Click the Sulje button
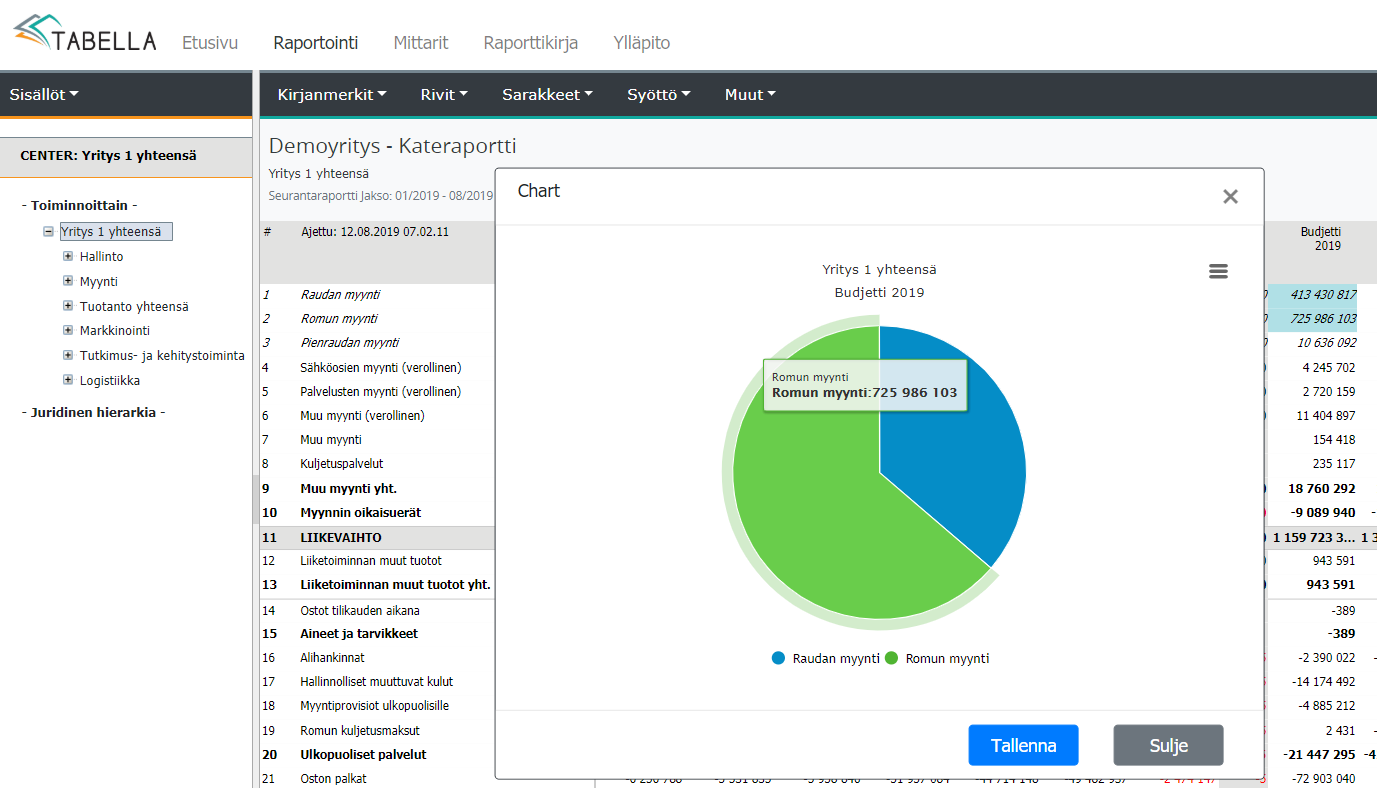This screenshot has height=788, width=1377. (1168, 746)
